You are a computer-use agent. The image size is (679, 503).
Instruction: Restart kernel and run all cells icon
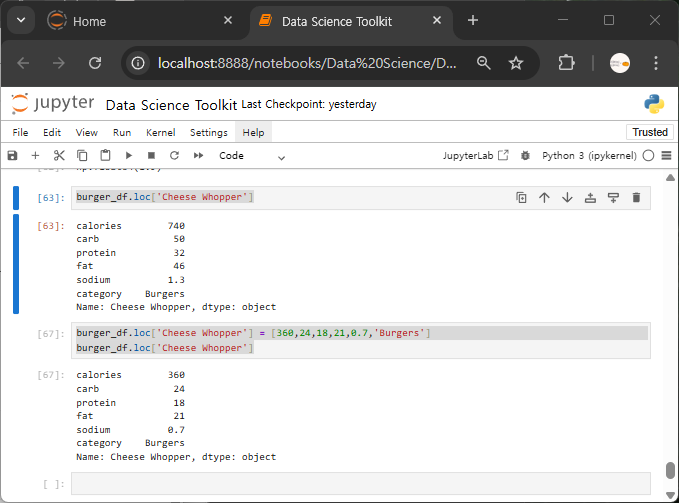point(198,155)
